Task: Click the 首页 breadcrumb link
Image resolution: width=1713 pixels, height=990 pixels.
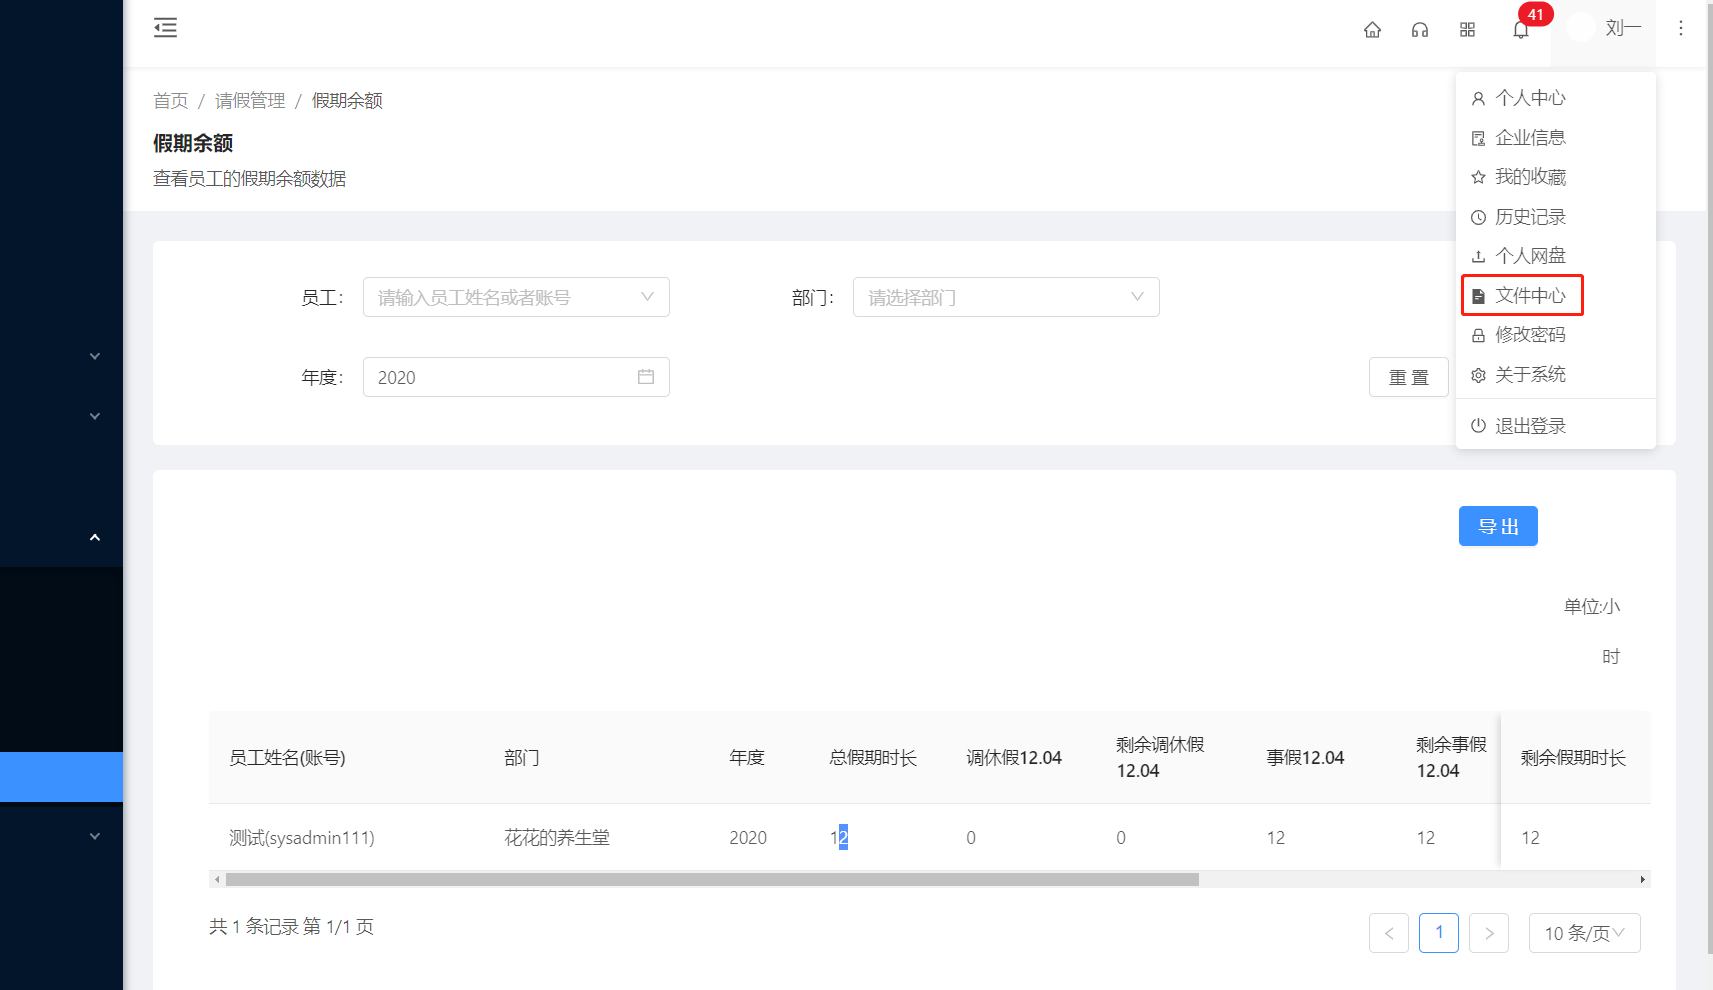Action: (171, 101)
